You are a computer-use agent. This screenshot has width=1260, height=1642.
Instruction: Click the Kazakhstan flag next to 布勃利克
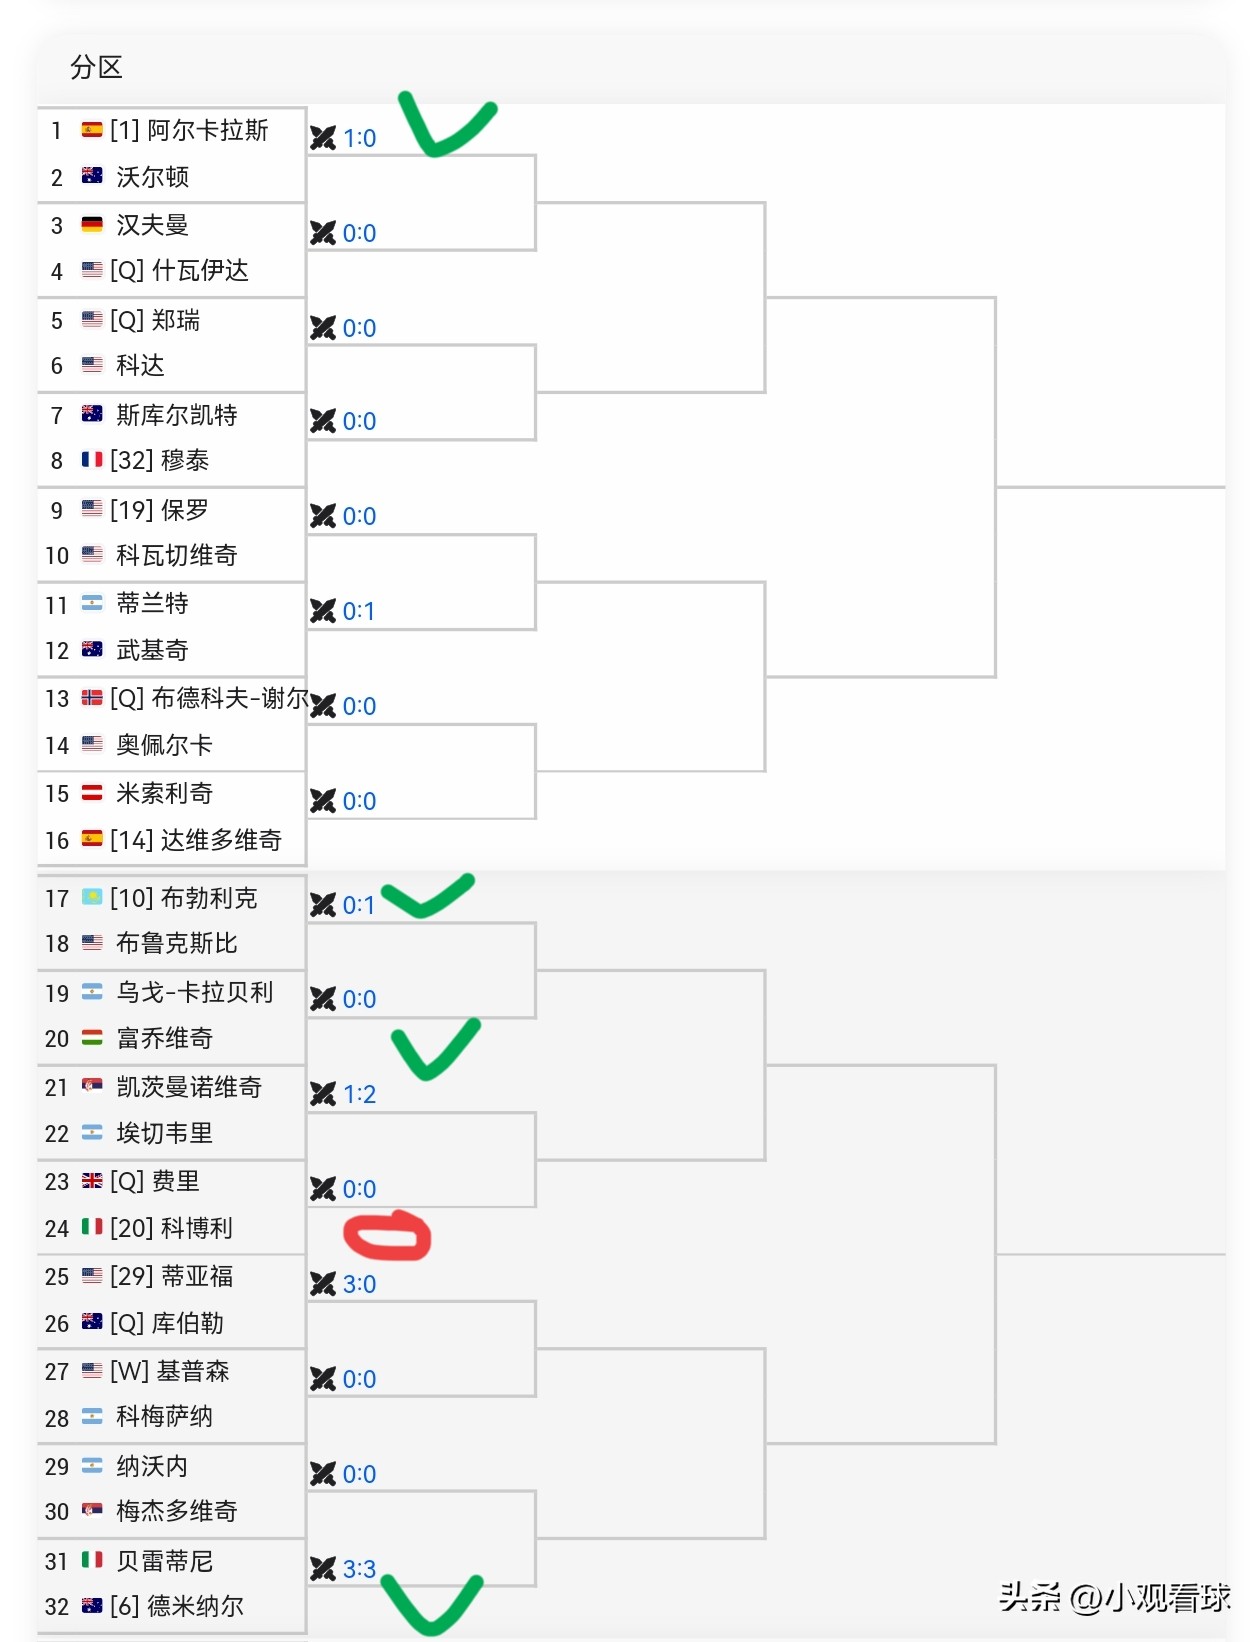point(92,897)
